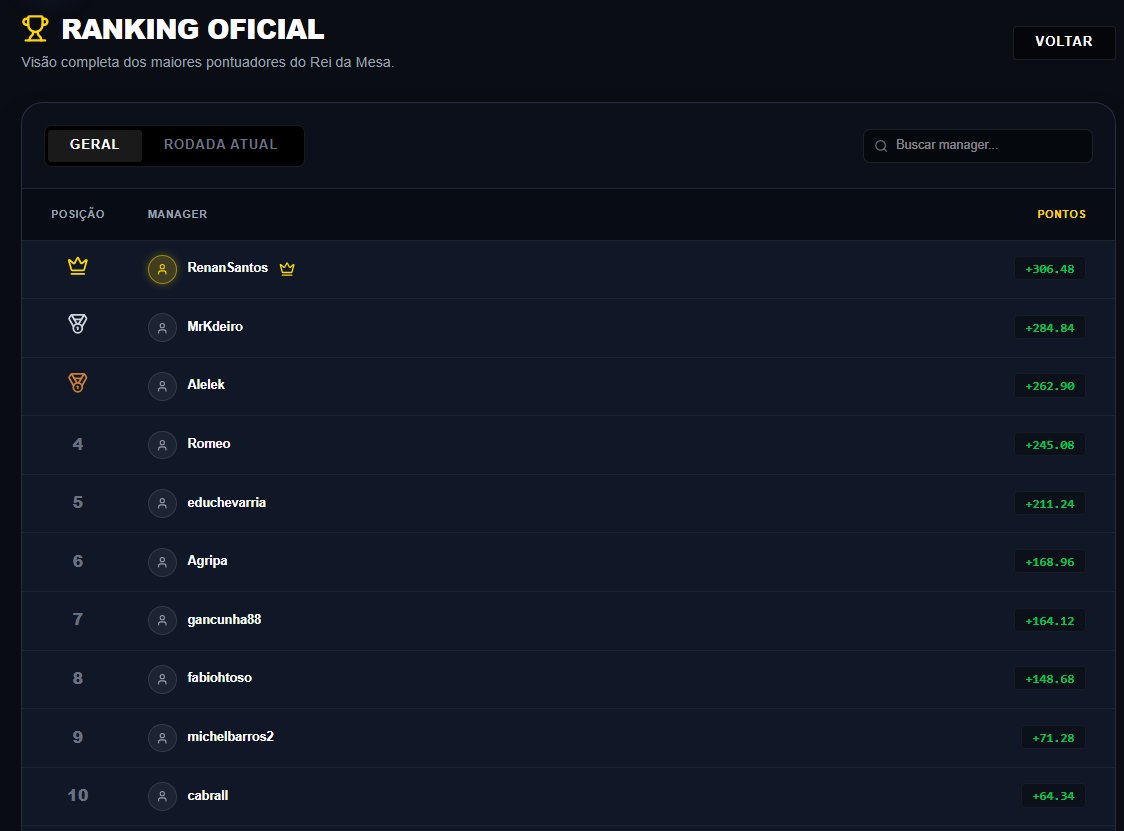The height and width of the screenshot is (831, 1124).
Task: Click position number 7 in gancunha88 row
Action: (x=77, y=619)
